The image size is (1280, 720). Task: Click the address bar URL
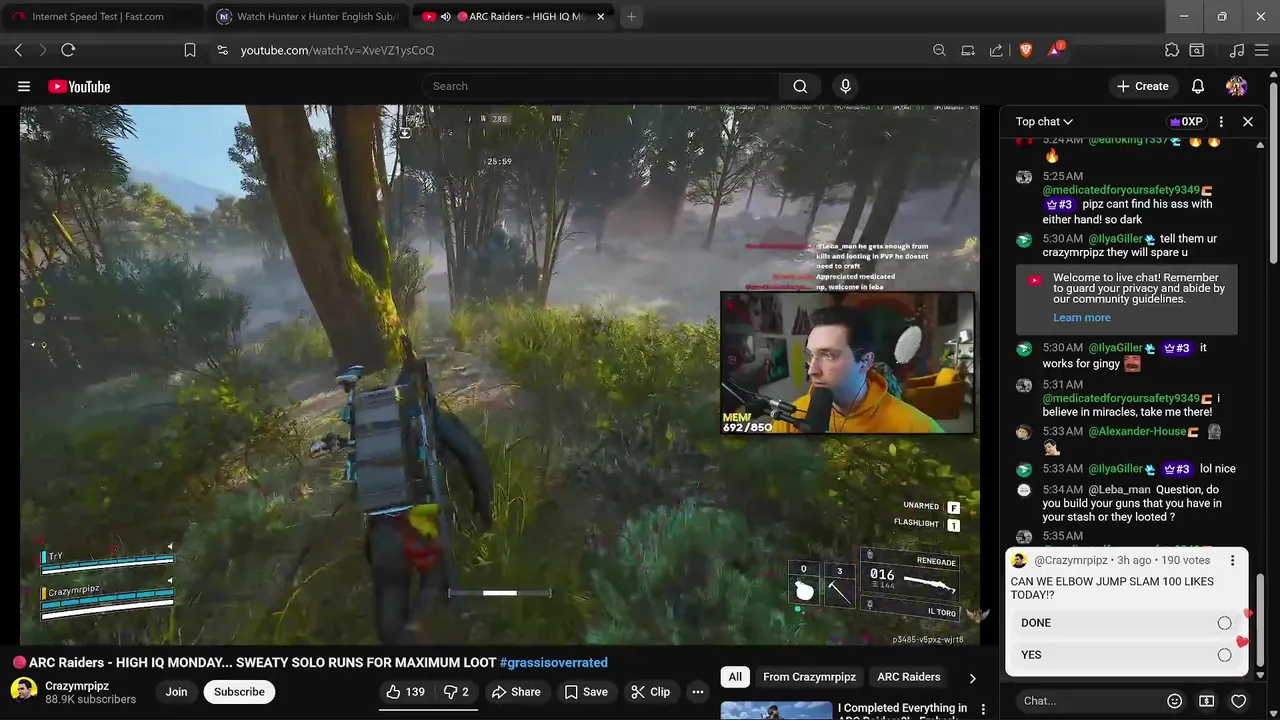coord(337,50)
